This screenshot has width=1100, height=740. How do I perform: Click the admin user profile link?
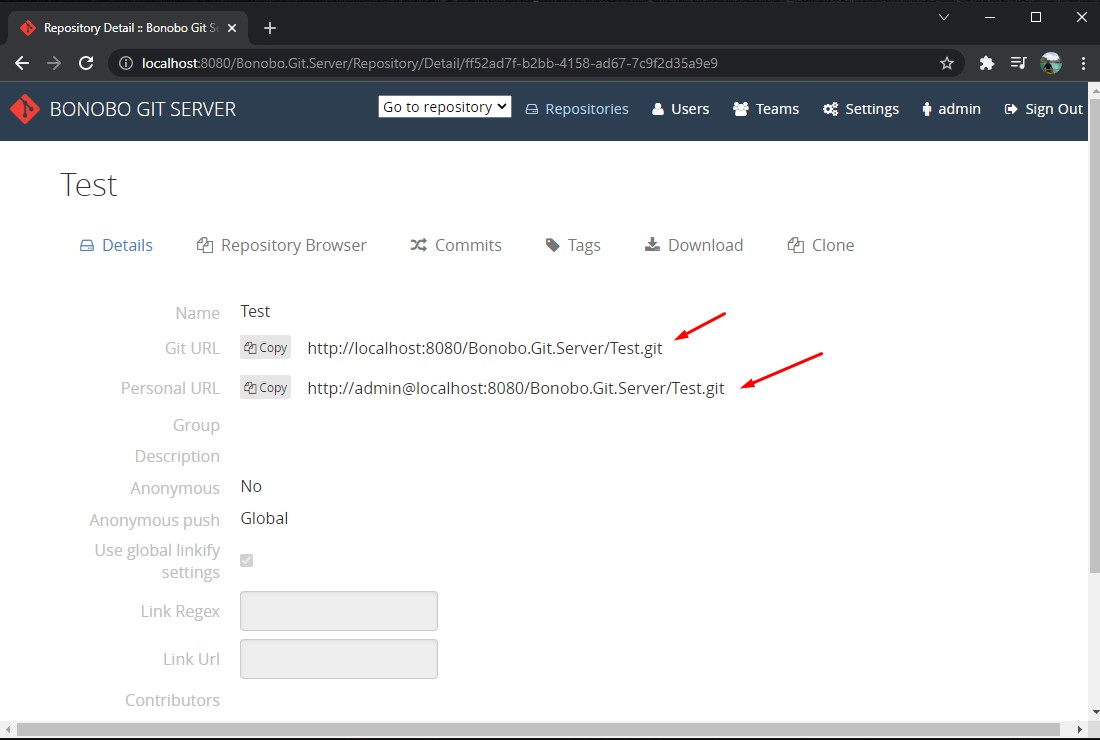tap(950, 109)
